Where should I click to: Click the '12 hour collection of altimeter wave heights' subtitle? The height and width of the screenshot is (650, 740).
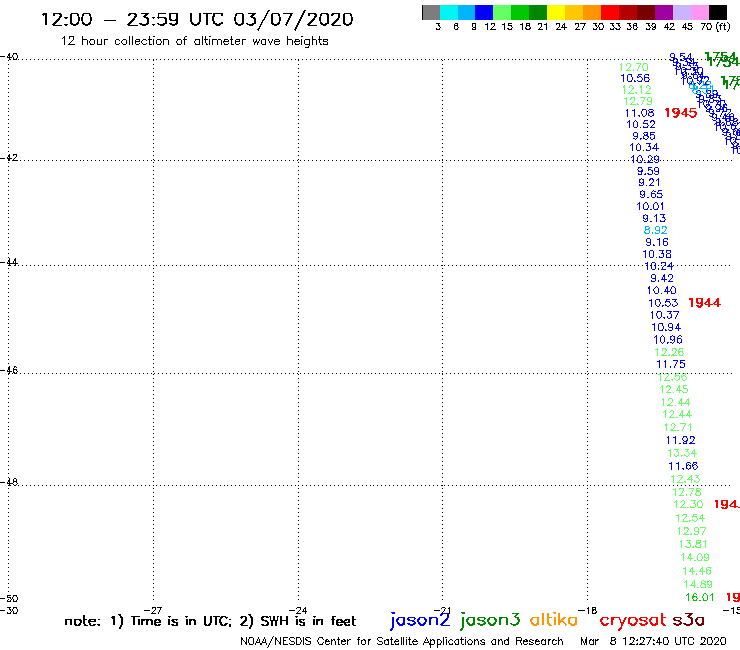(x=194, y=41)
